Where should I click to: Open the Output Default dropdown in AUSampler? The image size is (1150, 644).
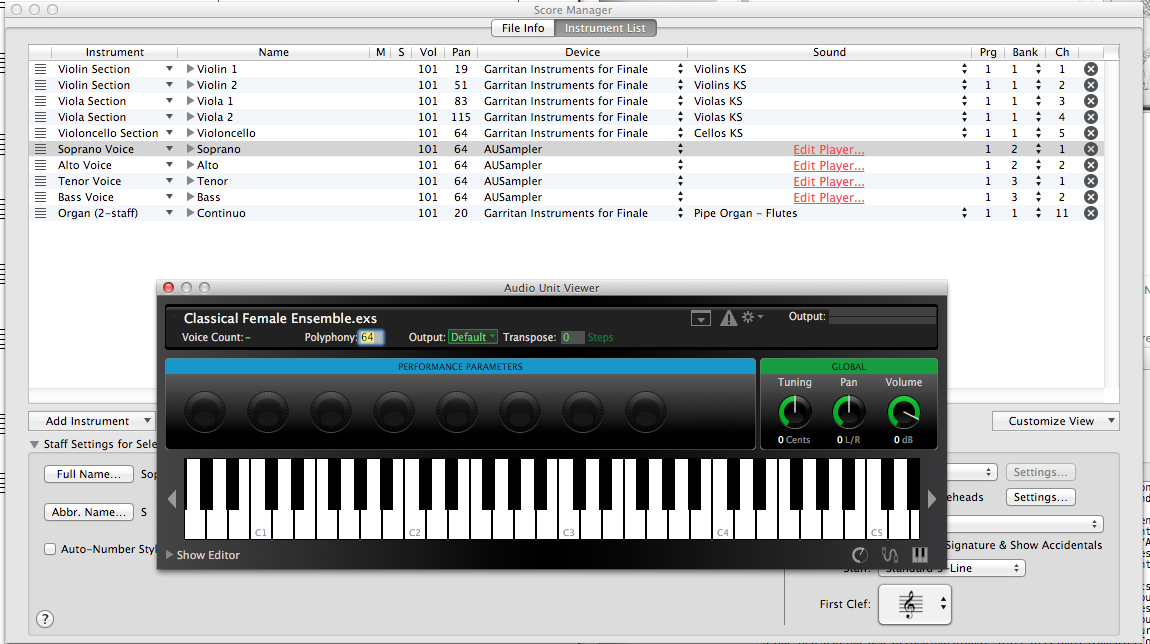472,337
